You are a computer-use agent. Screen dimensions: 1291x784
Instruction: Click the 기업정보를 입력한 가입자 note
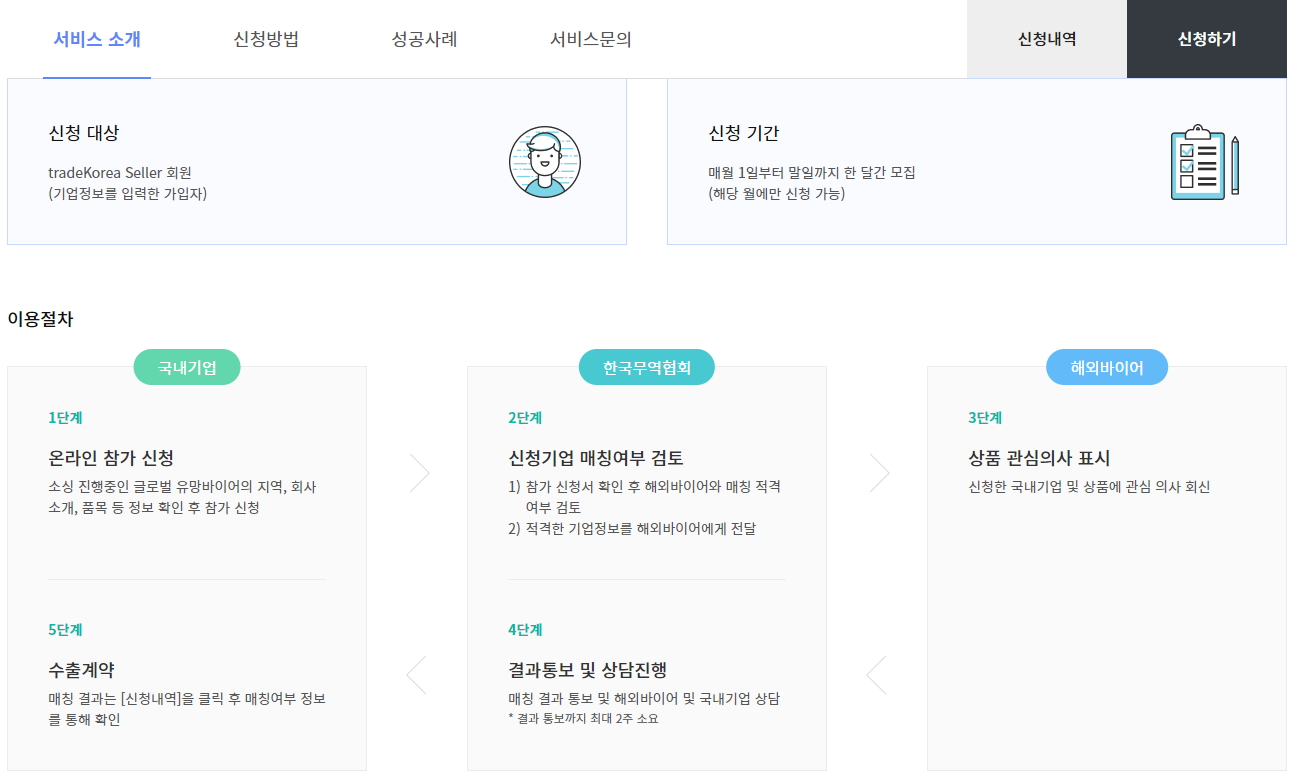127,193
